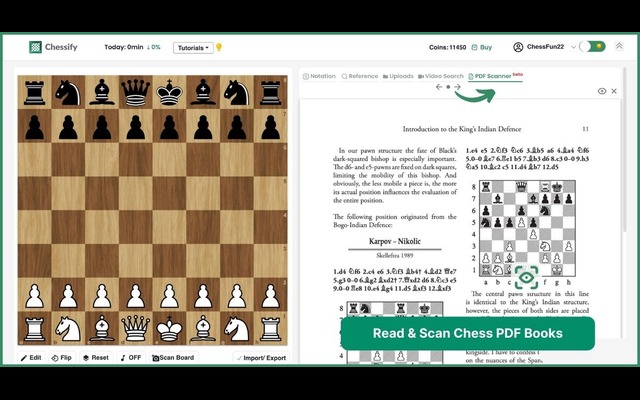Open the Import/ Export menu
The height and width of the screenshot is (400, 640).
click(x=261, y=358)
